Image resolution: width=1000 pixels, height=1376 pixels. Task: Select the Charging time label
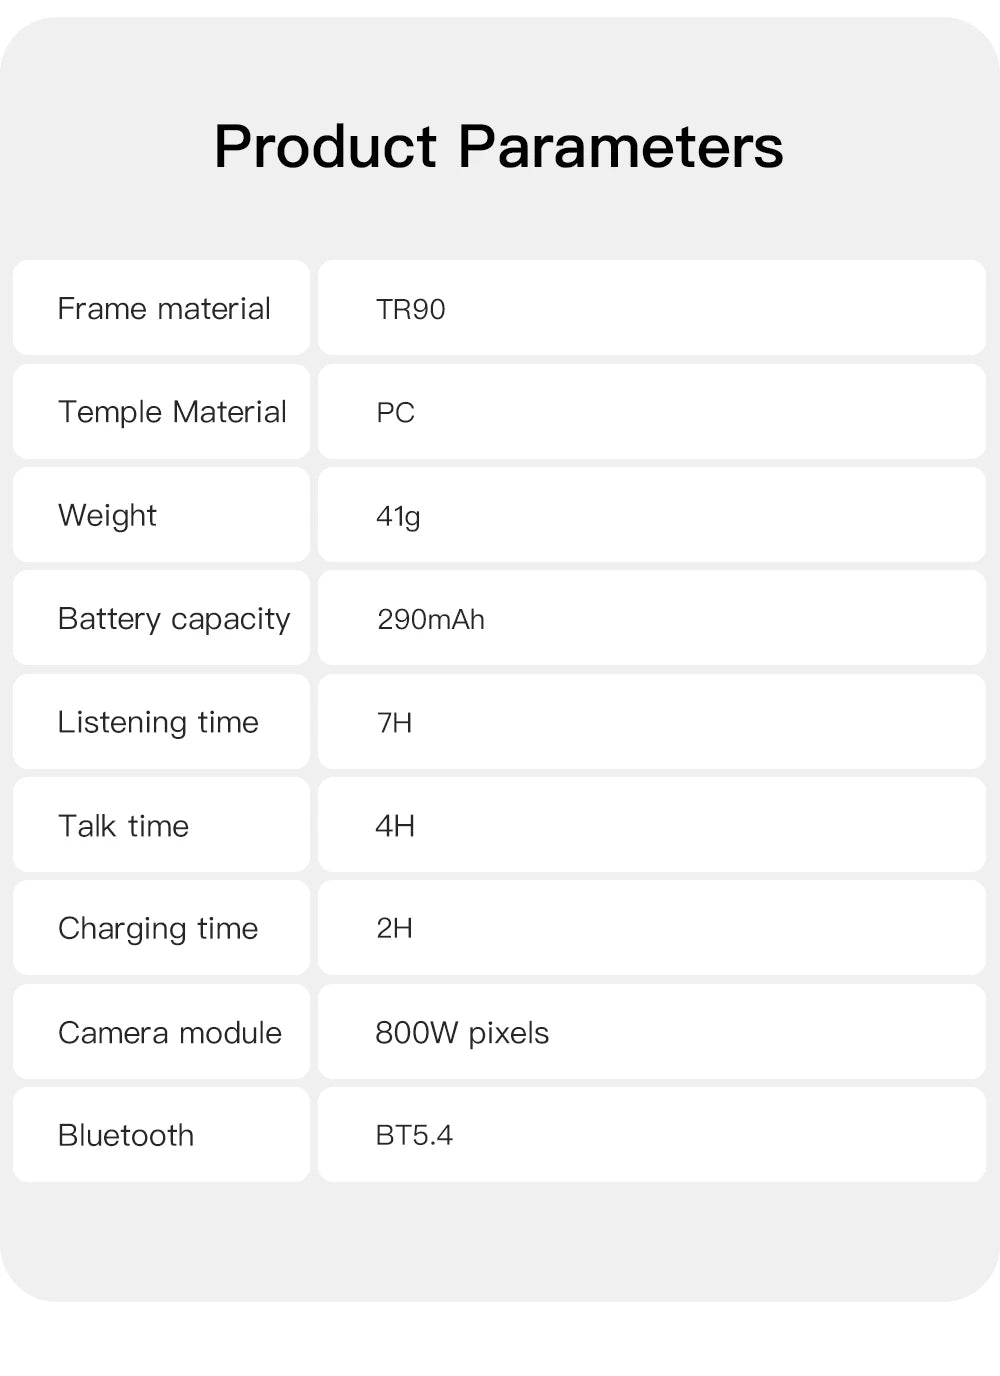pos(158,929)
